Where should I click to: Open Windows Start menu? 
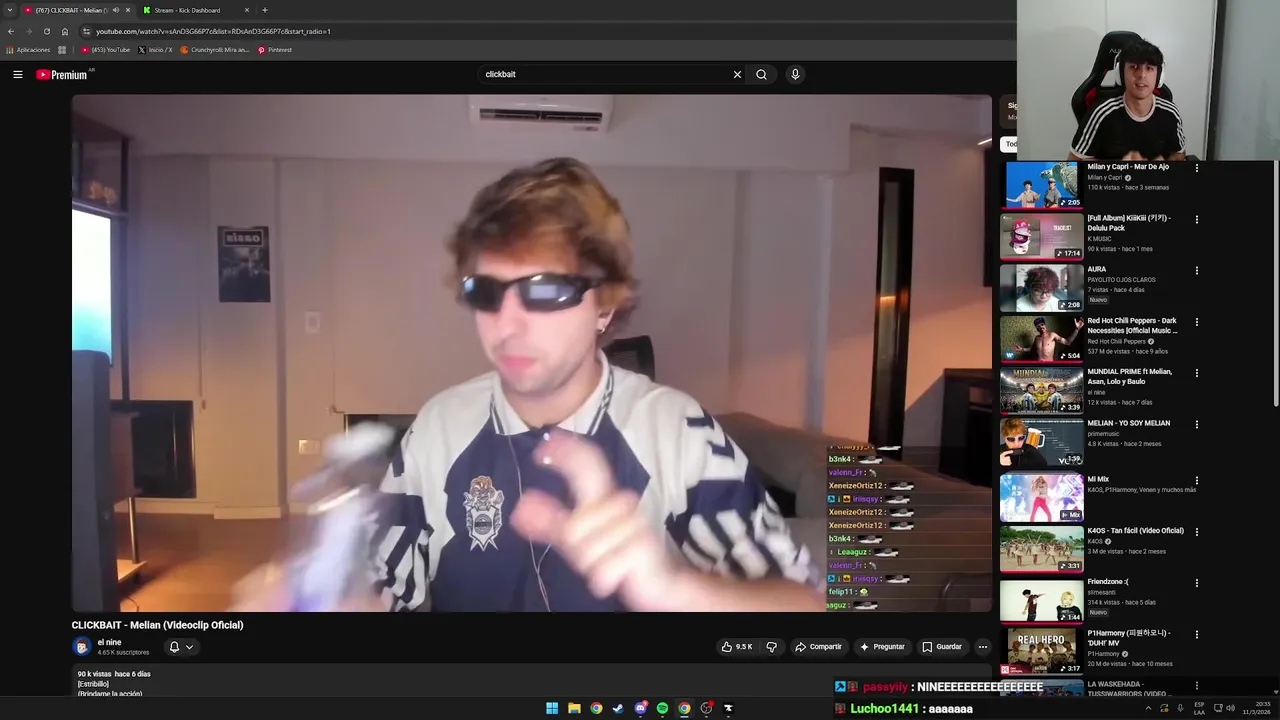point(552,708)
